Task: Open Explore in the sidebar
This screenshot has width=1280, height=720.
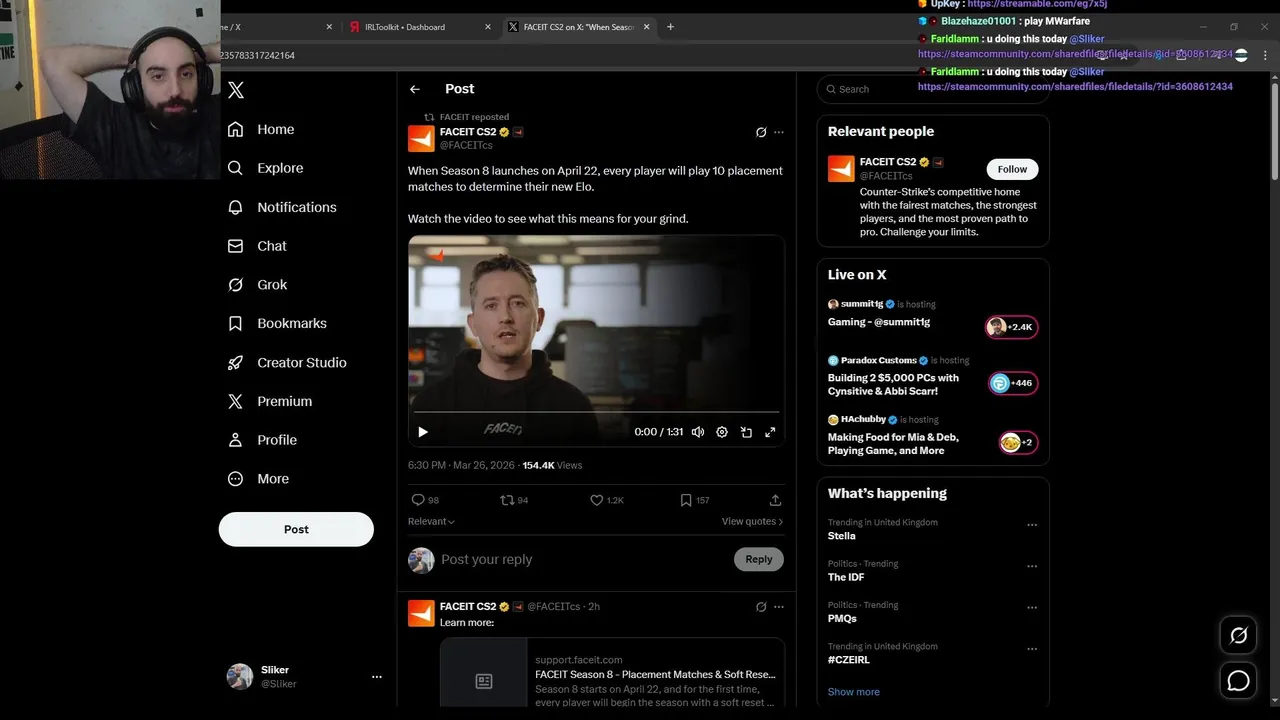Action: (265, 168)
